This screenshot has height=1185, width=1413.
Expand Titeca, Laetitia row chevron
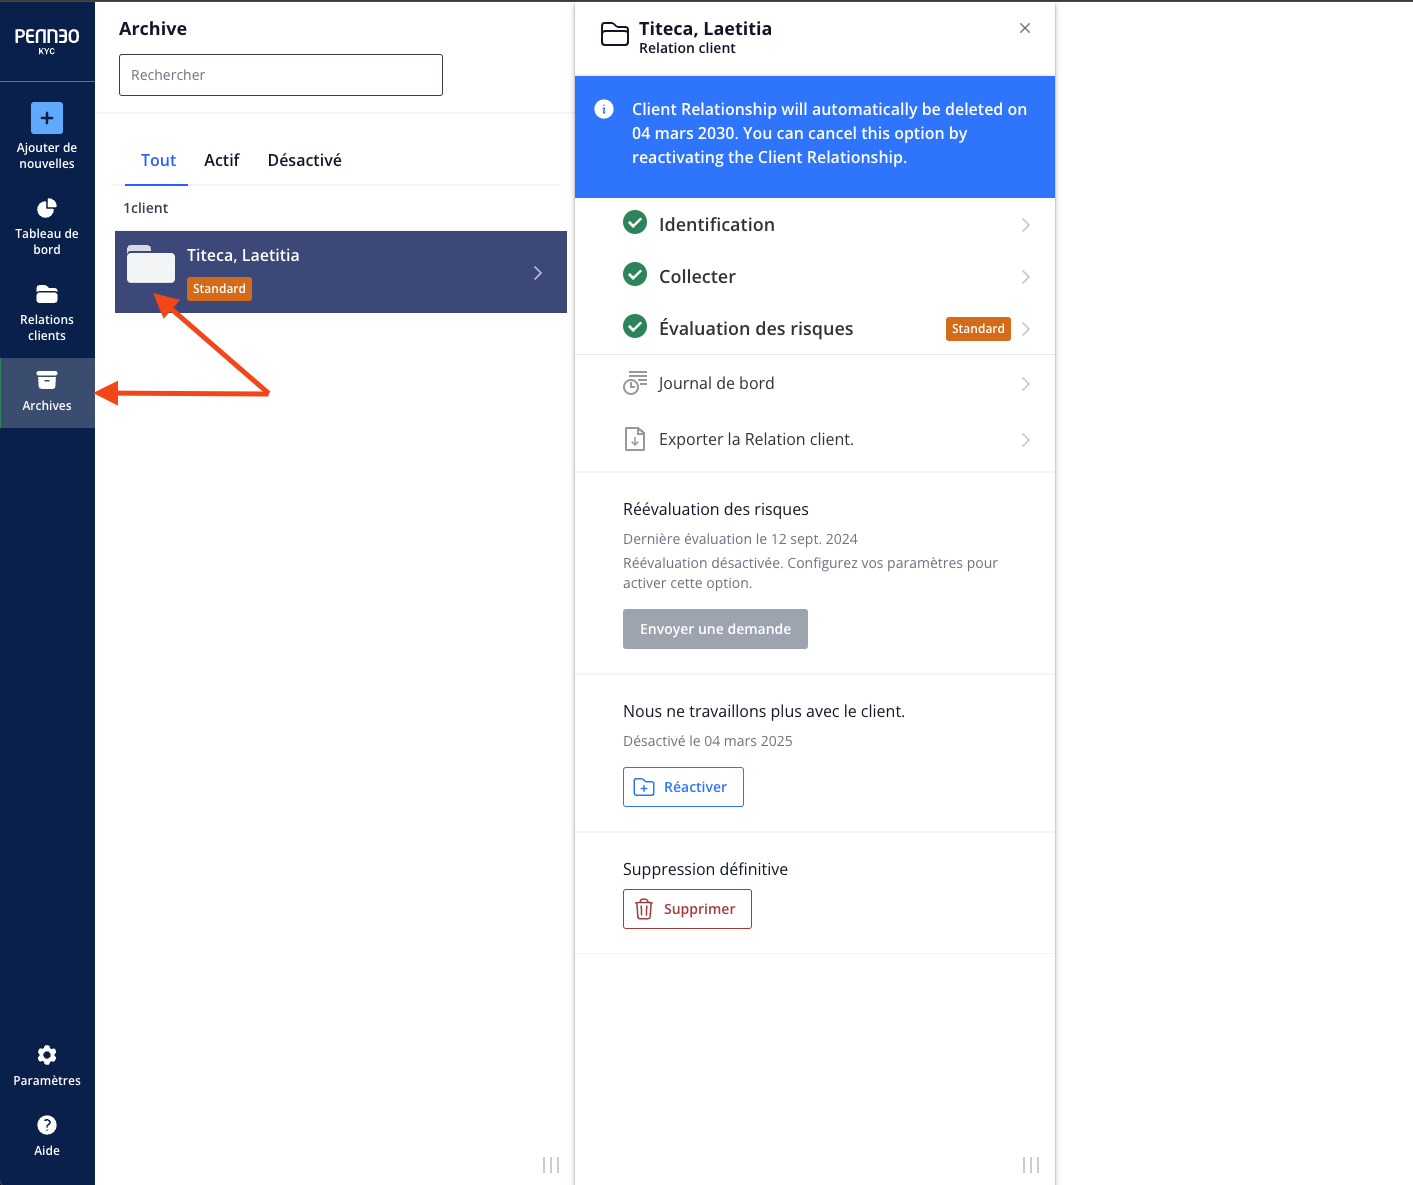pyautogui.click(x=538, y=273)
